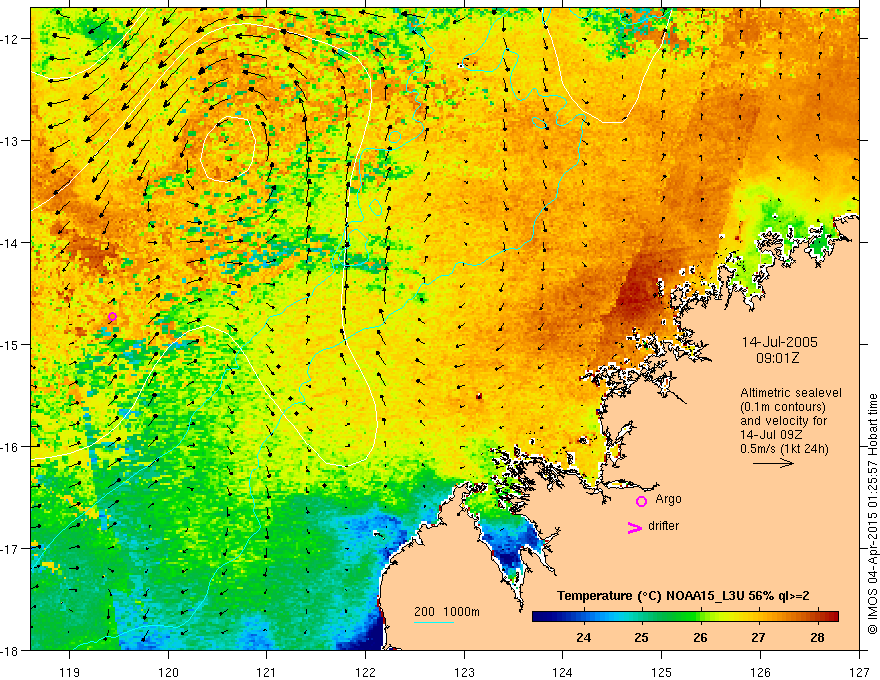Screen dimensions: 880x680
Task: Click the cyan depth contour legend line
Action: pyautogui.click(x=434, y=622)
